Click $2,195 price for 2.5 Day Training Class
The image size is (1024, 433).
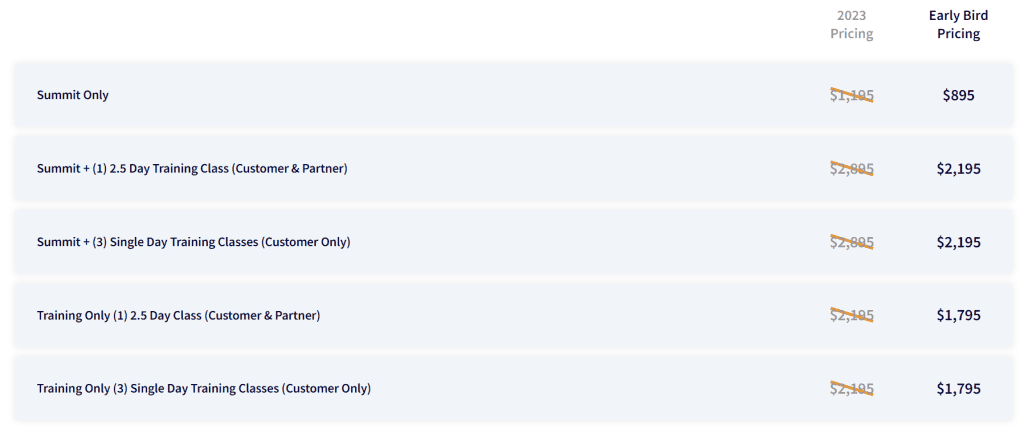(x=958, y=168)
